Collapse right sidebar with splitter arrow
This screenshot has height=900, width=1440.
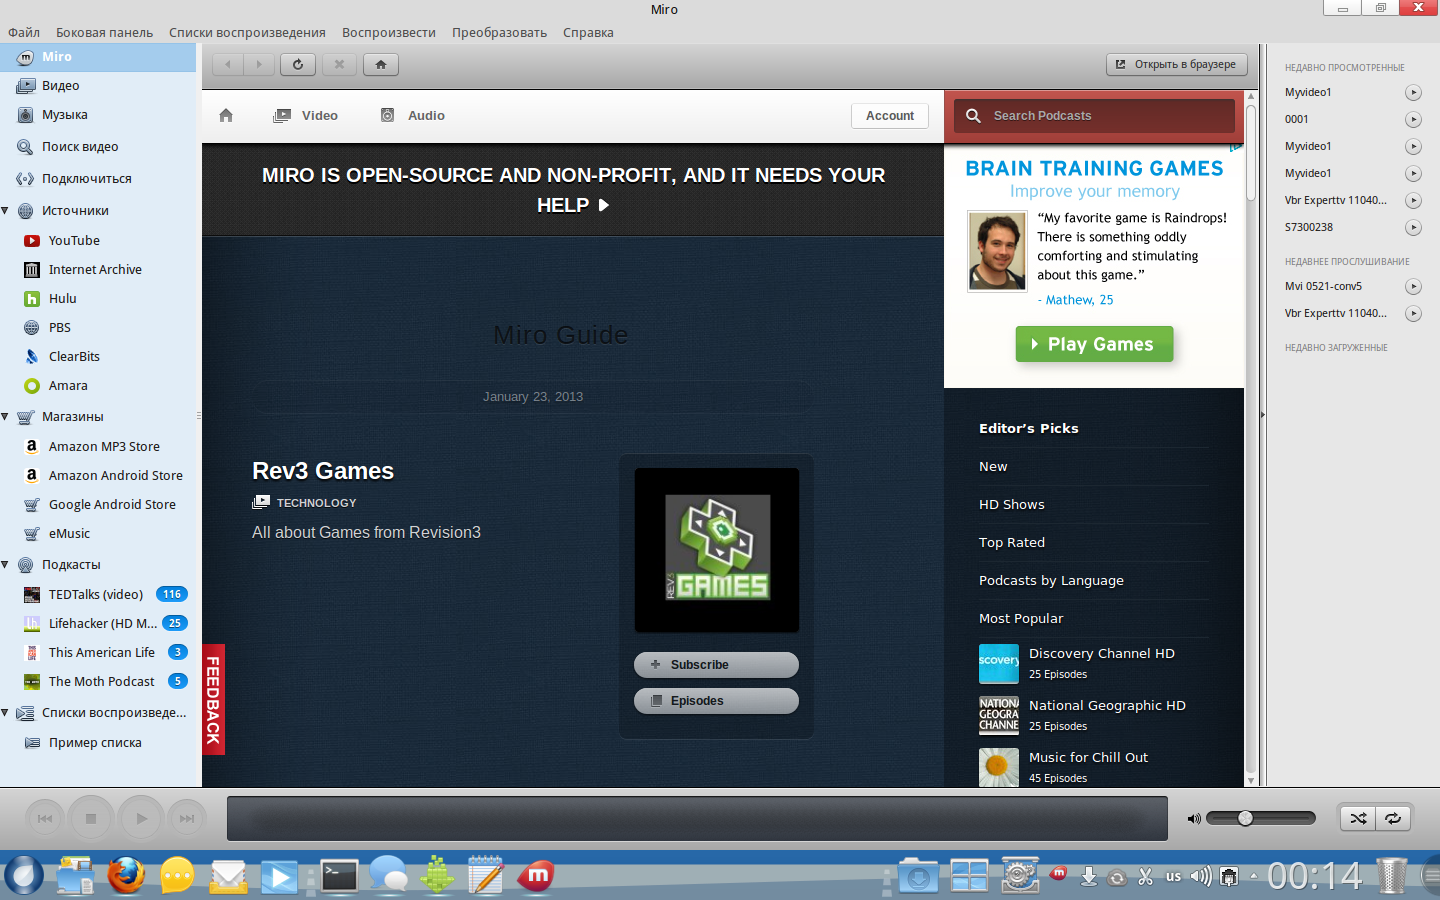pos(1262,414)
